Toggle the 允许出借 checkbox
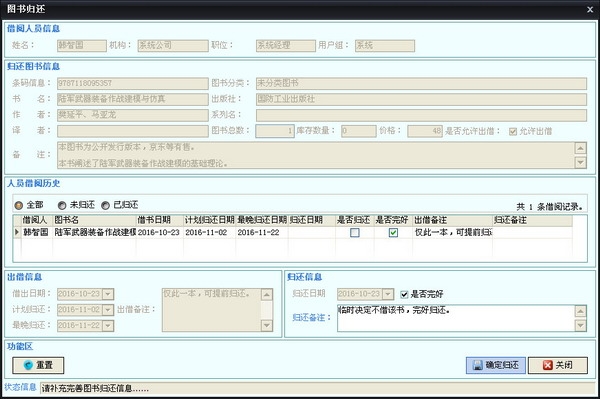The height and width of the screenshot is (399, 600). 513,132
